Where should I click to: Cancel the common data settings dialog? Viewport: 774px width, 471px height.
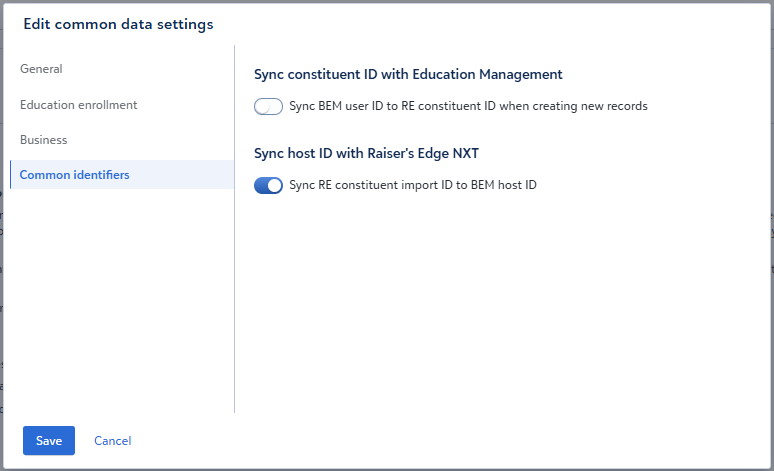pos(112,441)
